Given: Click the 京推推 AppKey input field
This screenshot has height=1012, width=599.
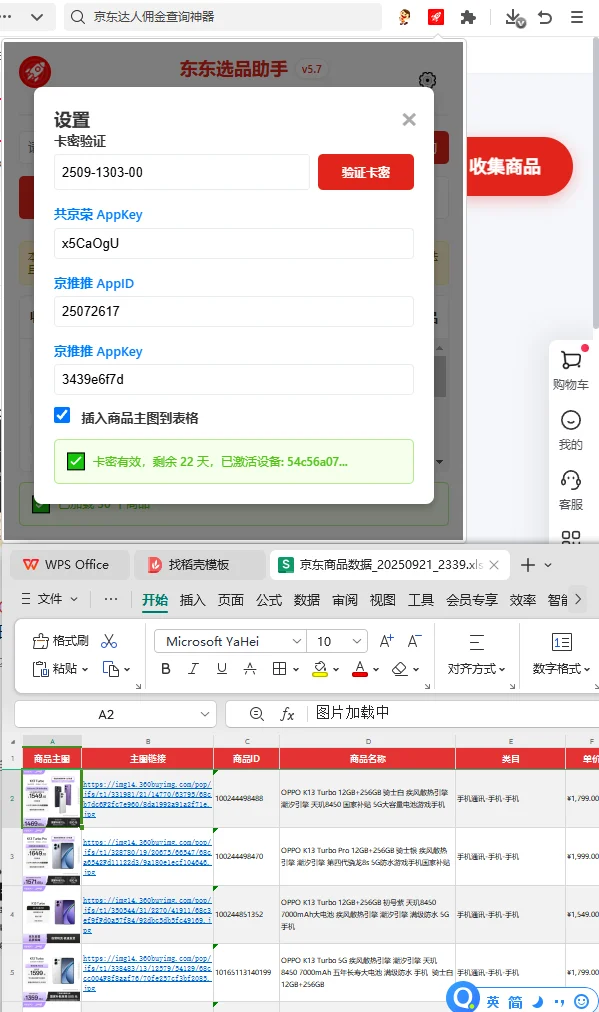Looking at the screenshot, I should point(234,380).
